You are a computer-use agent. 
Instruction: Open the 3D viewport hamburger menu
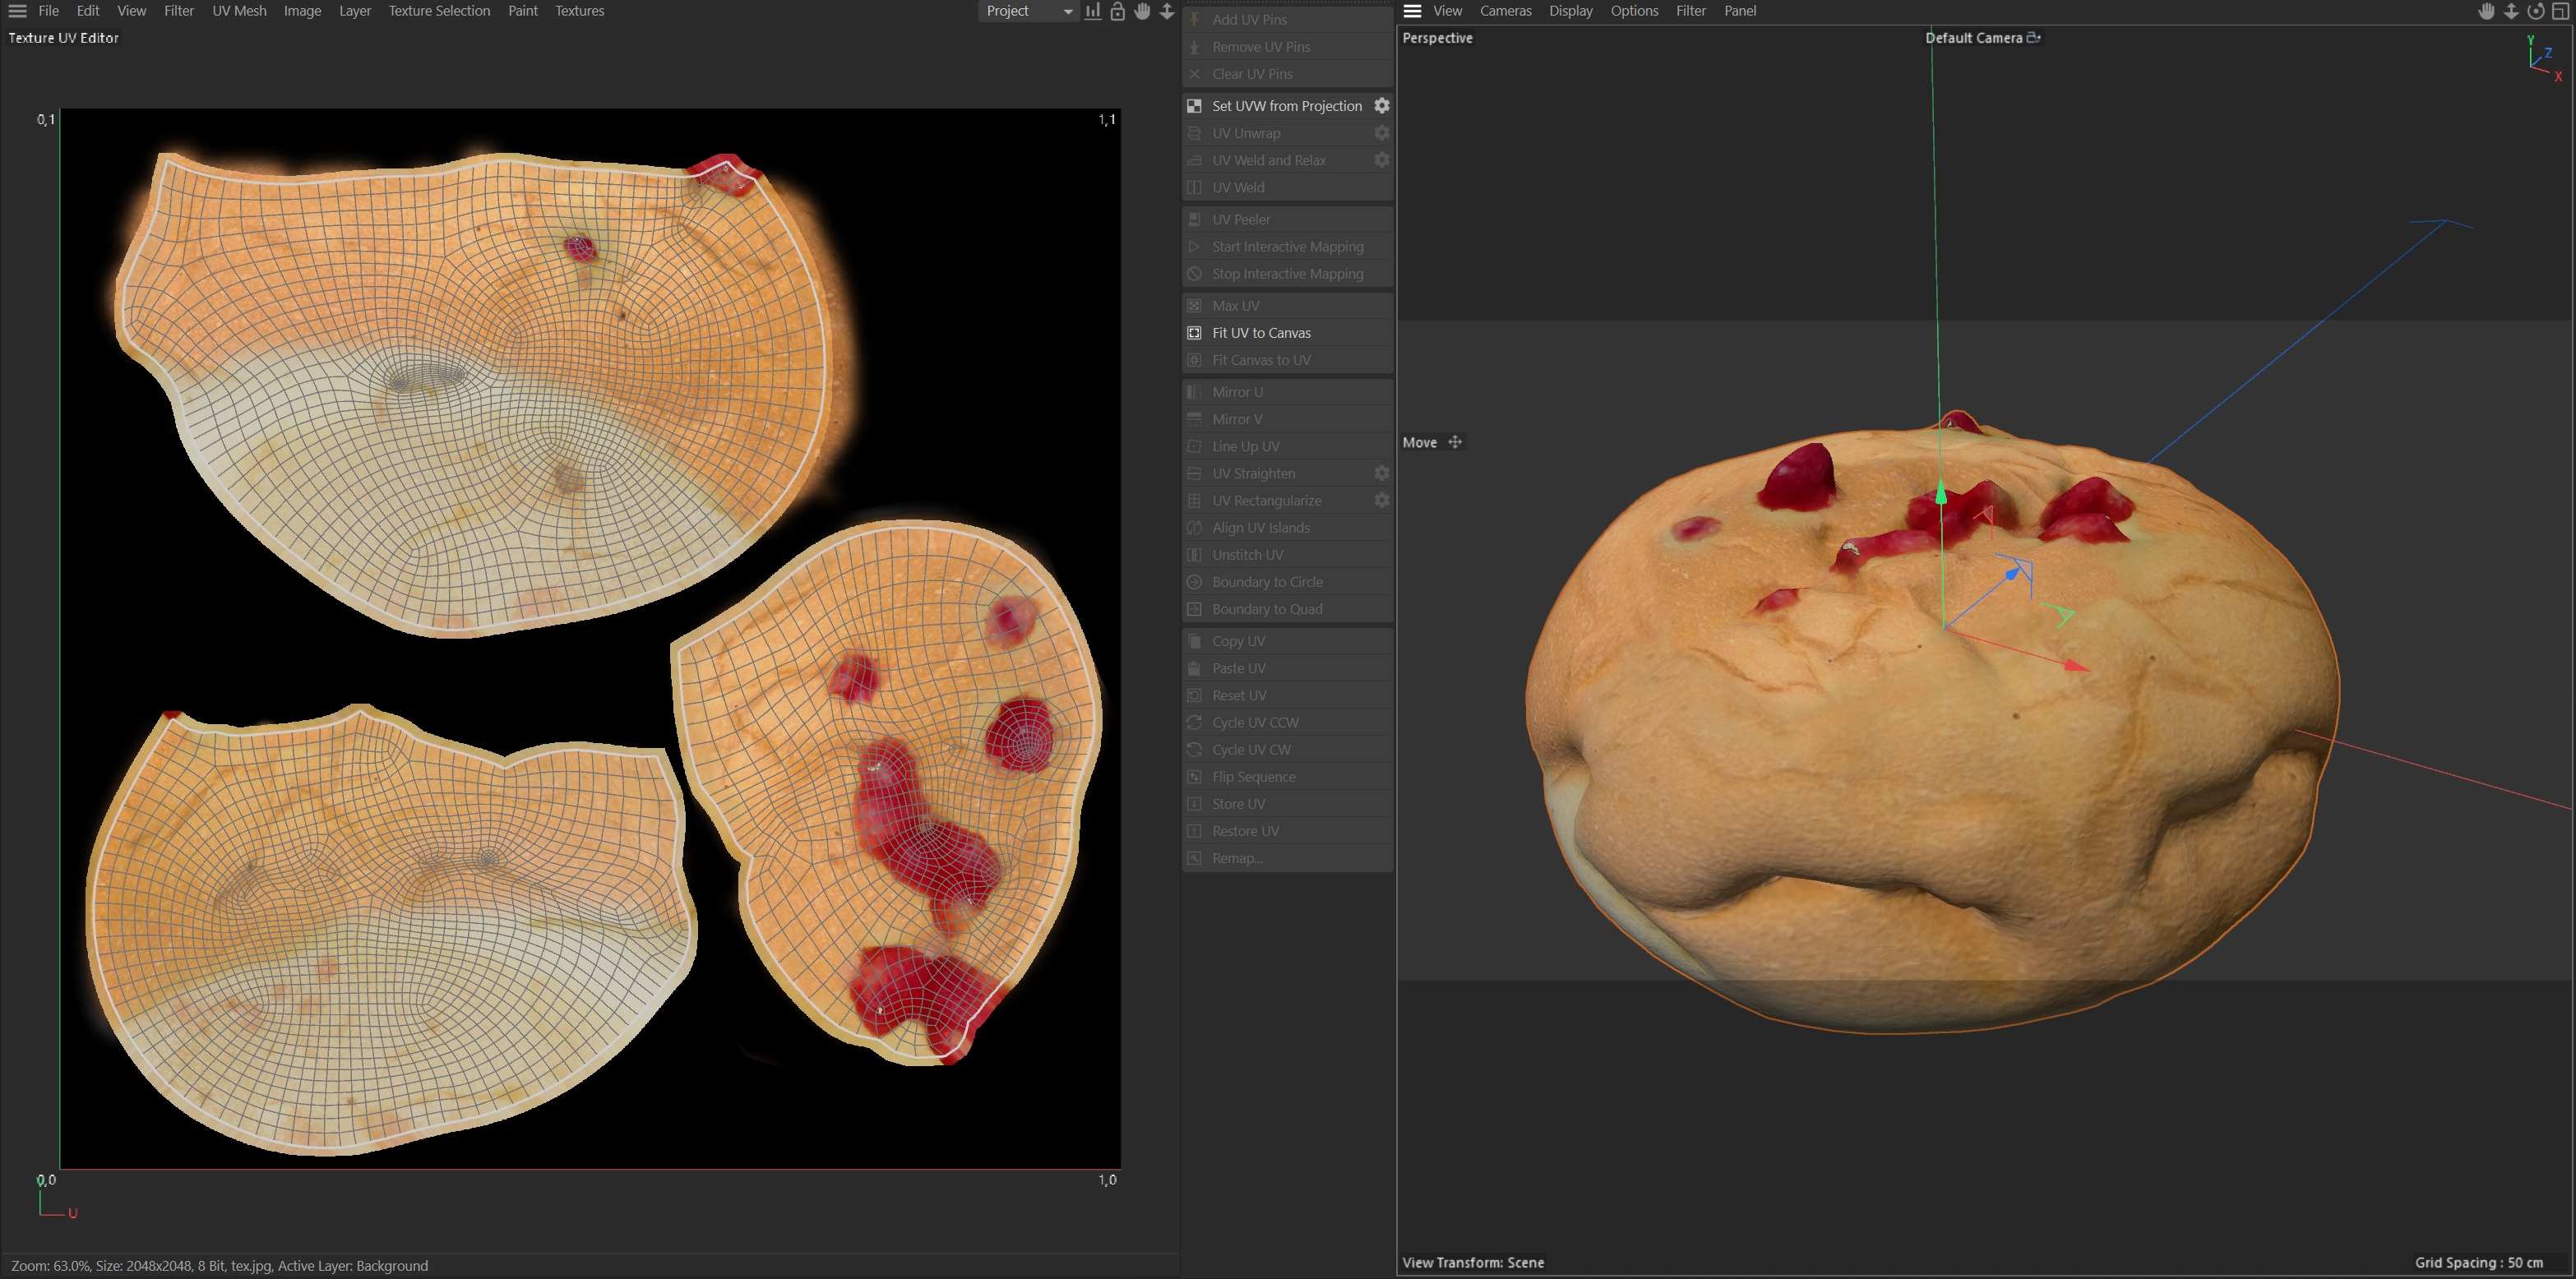click(1412, 11)
